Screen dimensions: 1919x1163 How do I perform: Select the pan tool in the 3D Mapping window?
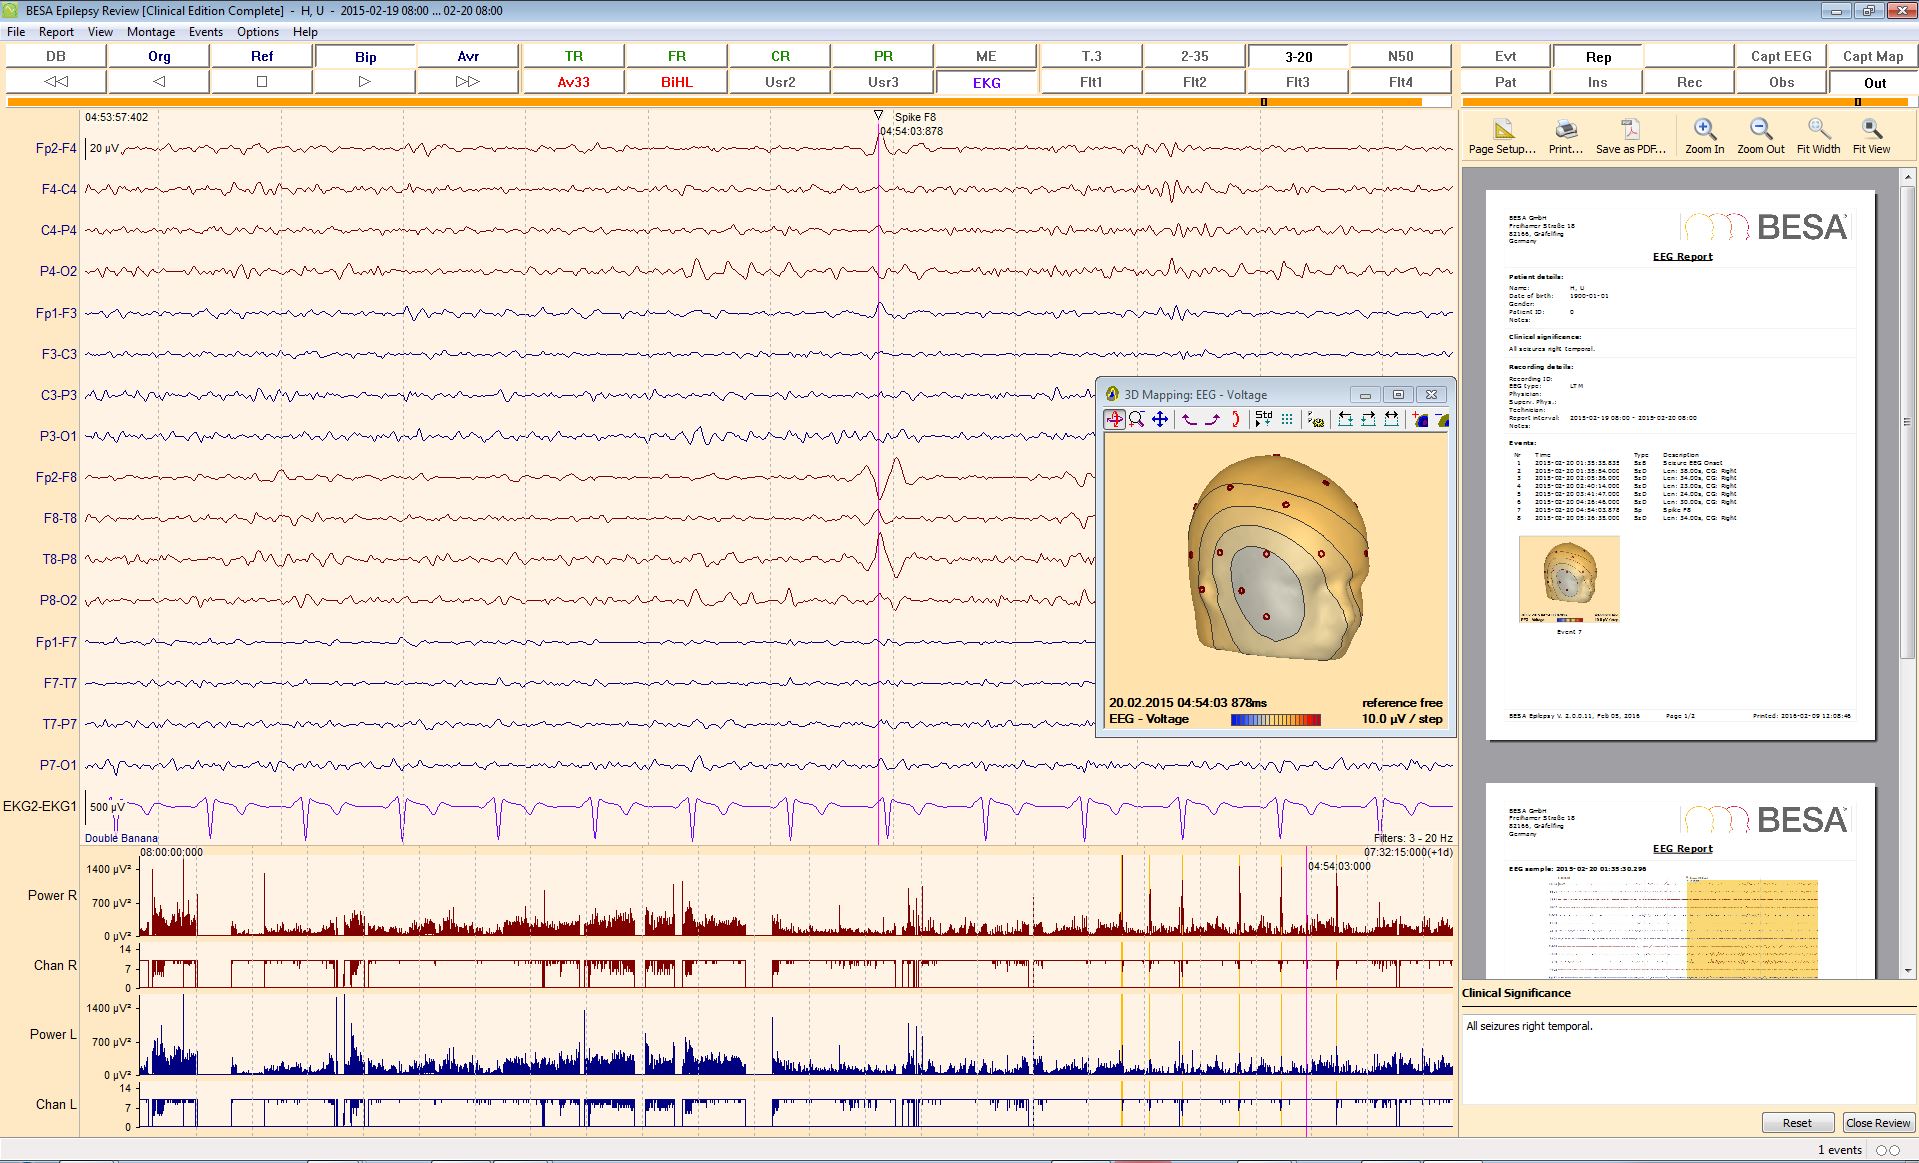point(1158,420)
